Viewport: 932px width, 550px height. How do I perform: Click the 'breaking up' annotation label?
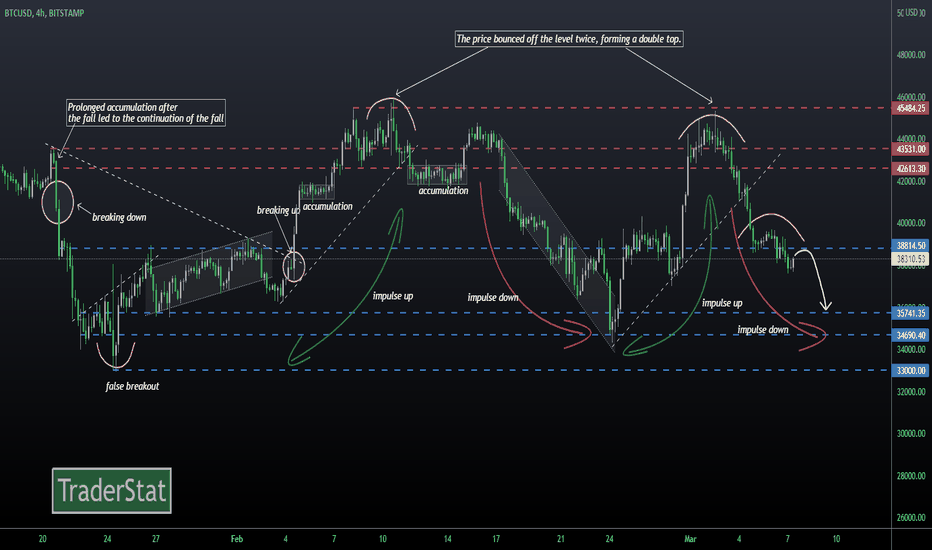point(278,210)
